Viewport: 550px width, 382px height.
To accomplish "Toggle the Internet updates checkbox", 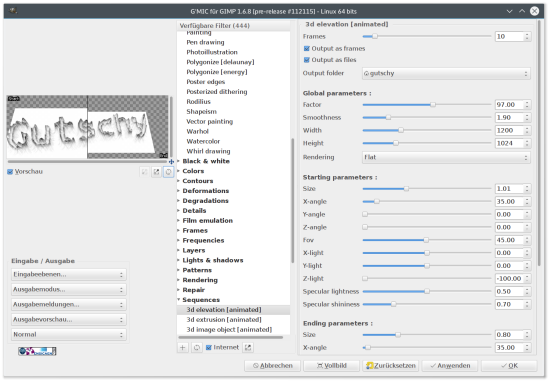I will coord(209,348).
